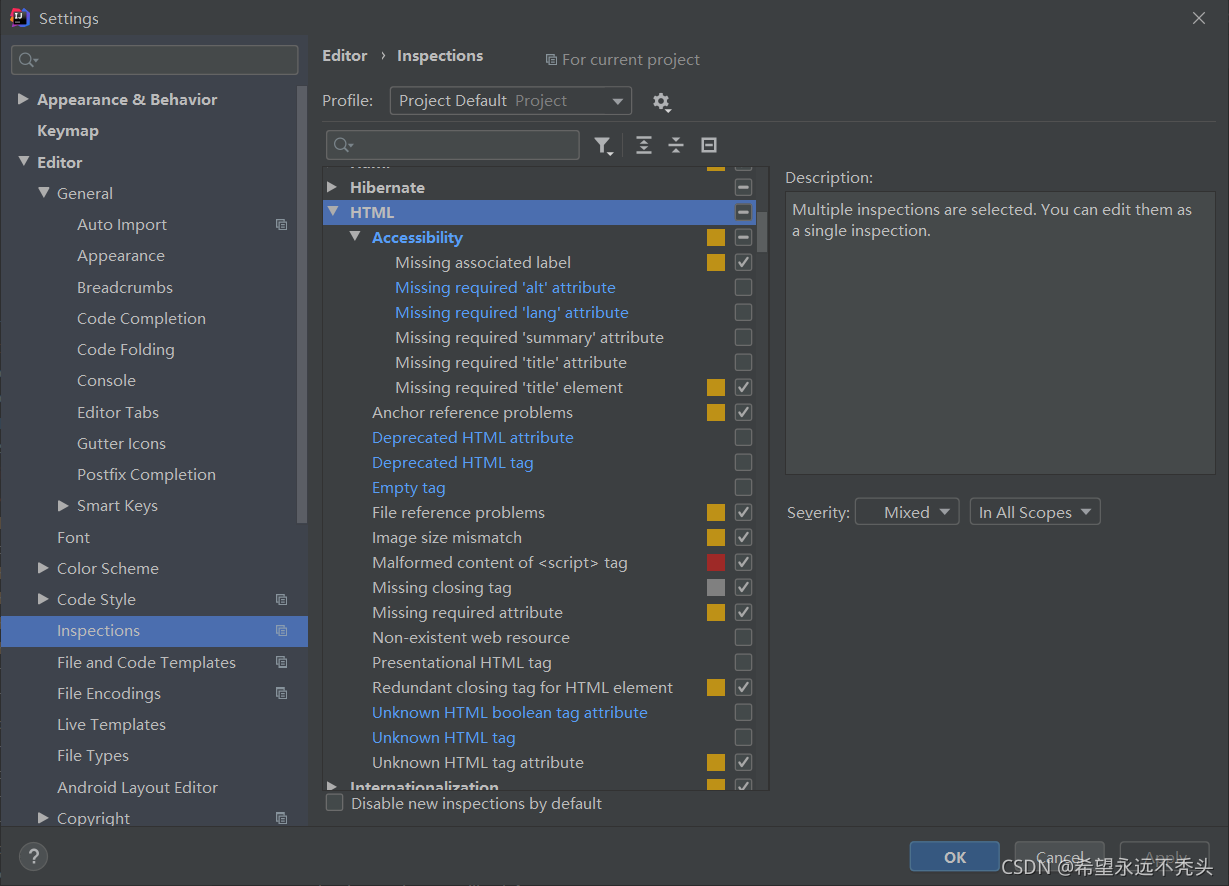The image size is (1229, 886).
Task: Expand the Hibernate inspections group
Action: pos(332,187)
